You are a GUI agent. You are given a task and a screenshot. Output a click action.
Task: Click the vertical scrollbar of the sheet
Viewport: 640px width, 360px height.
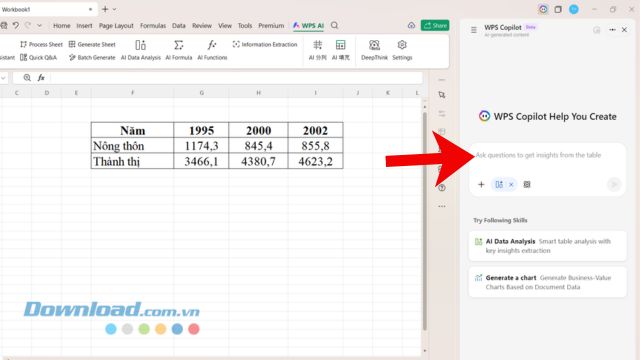coord(425,220)
